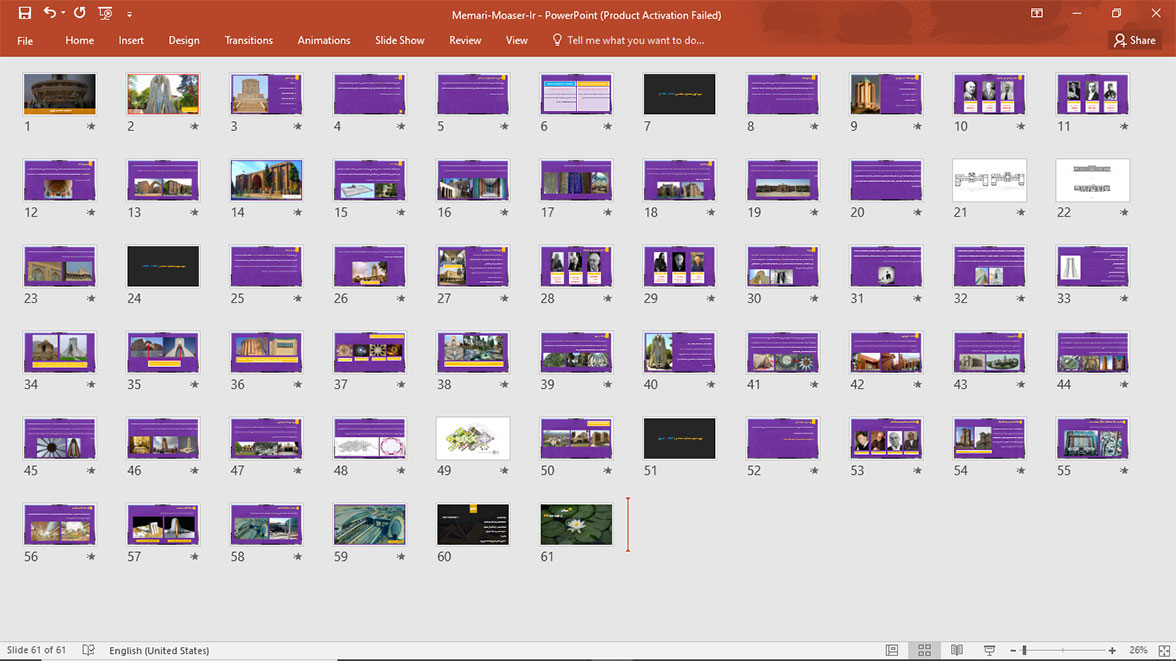The height and width of the screenshot is (661, 1176).
Task: Expand the Undo history dropdown arrow
Action: (62, 14)
